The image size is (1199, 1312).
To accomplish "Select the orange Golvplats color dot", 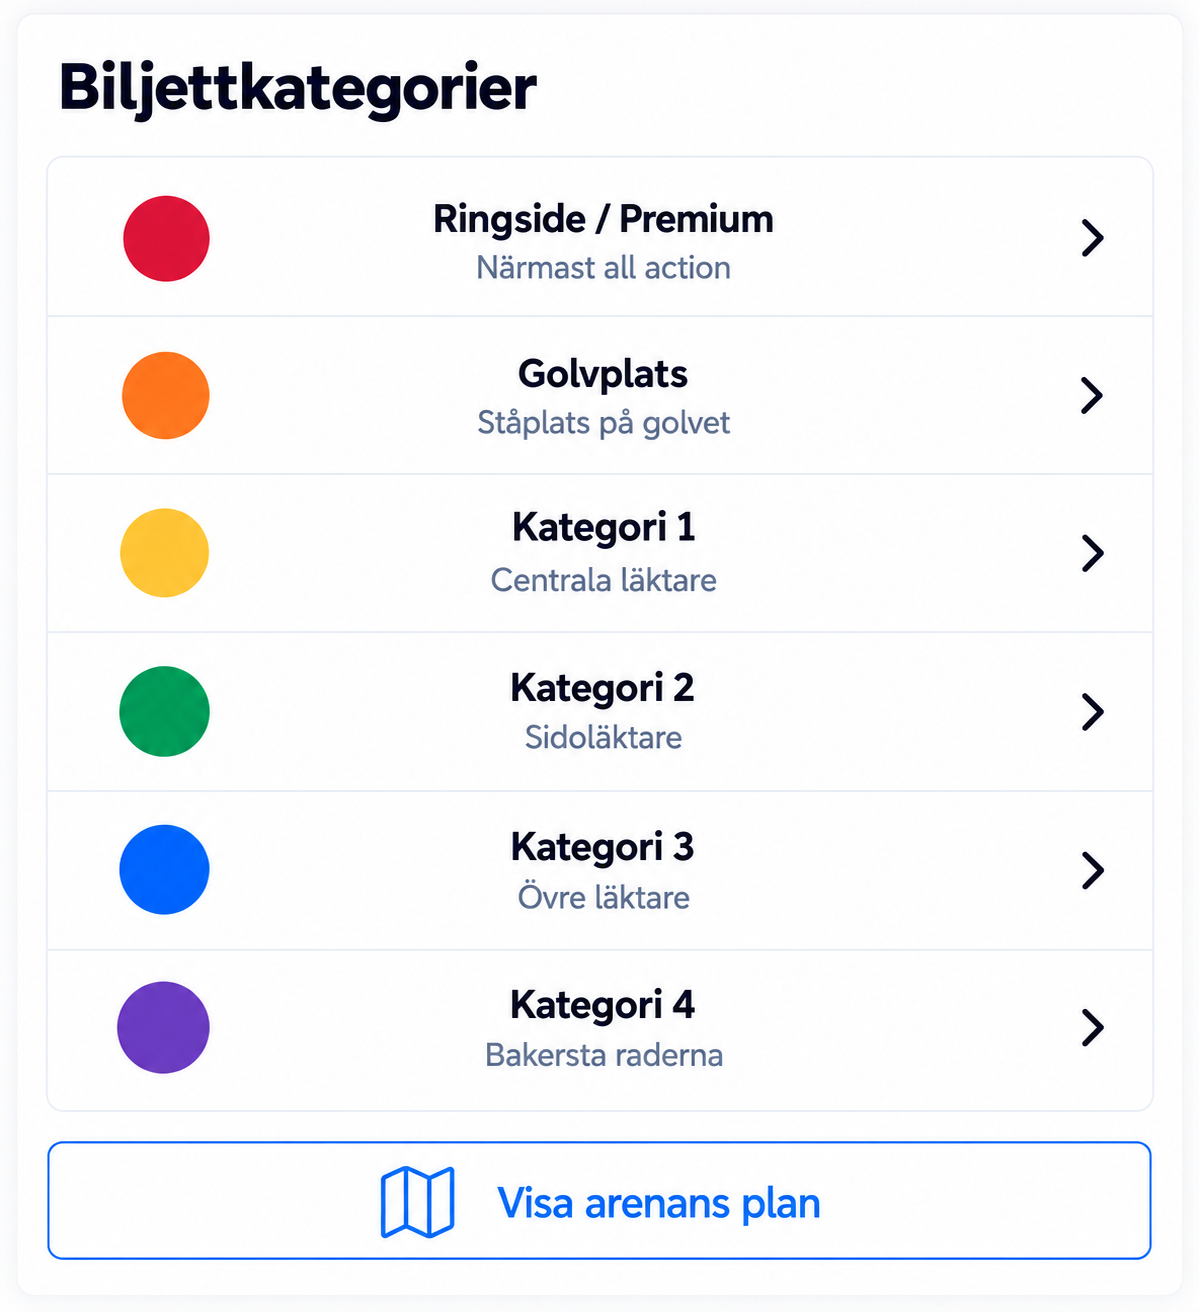I will point(166,395).
